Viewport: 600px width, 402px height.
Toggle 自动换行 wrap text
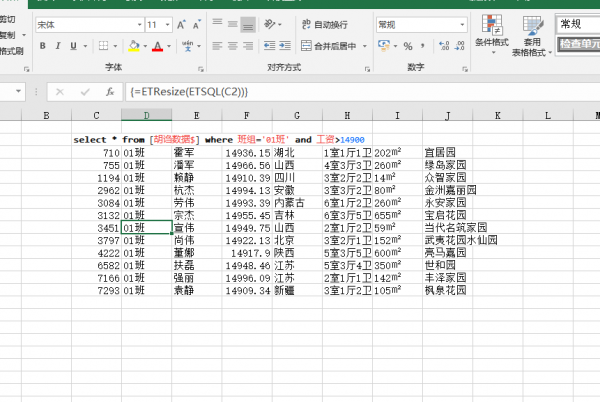click(324, 24)
